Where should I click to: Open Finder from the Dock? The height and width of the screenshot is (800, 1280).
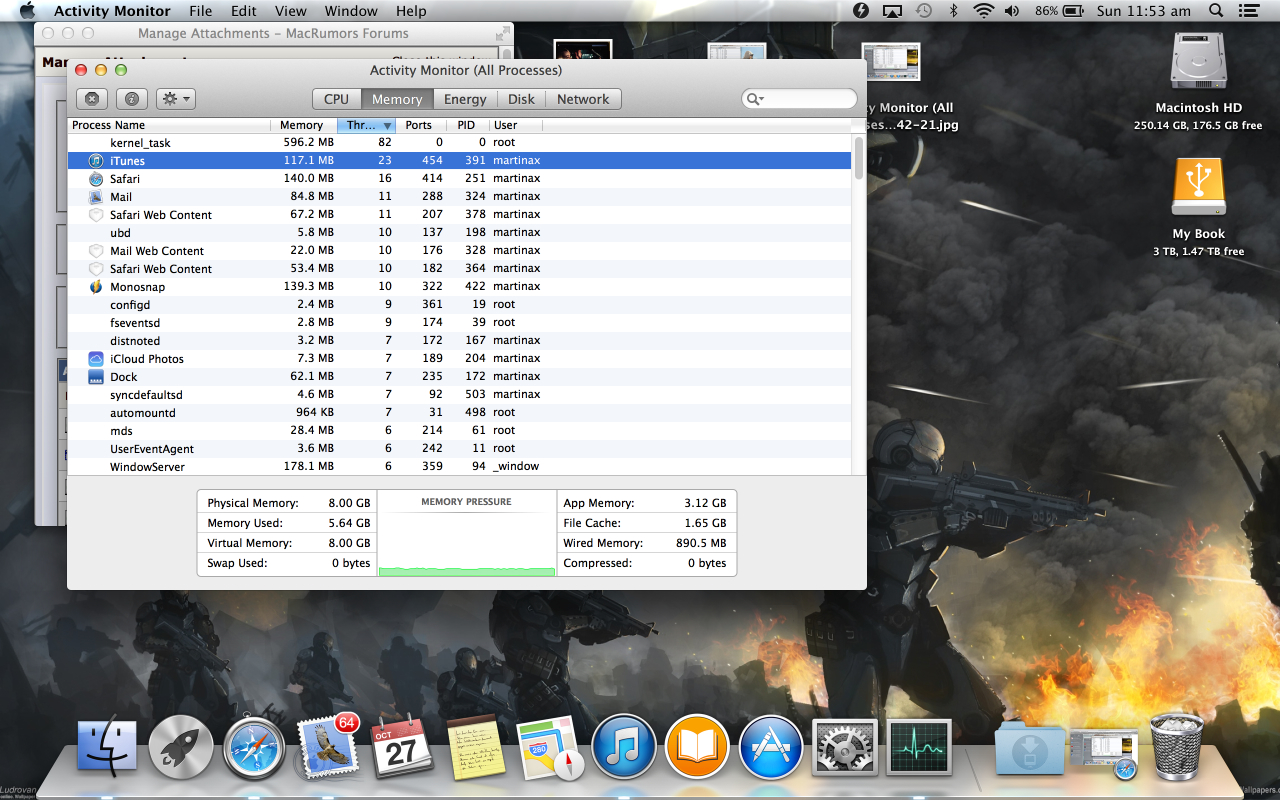tap(108, 748)
